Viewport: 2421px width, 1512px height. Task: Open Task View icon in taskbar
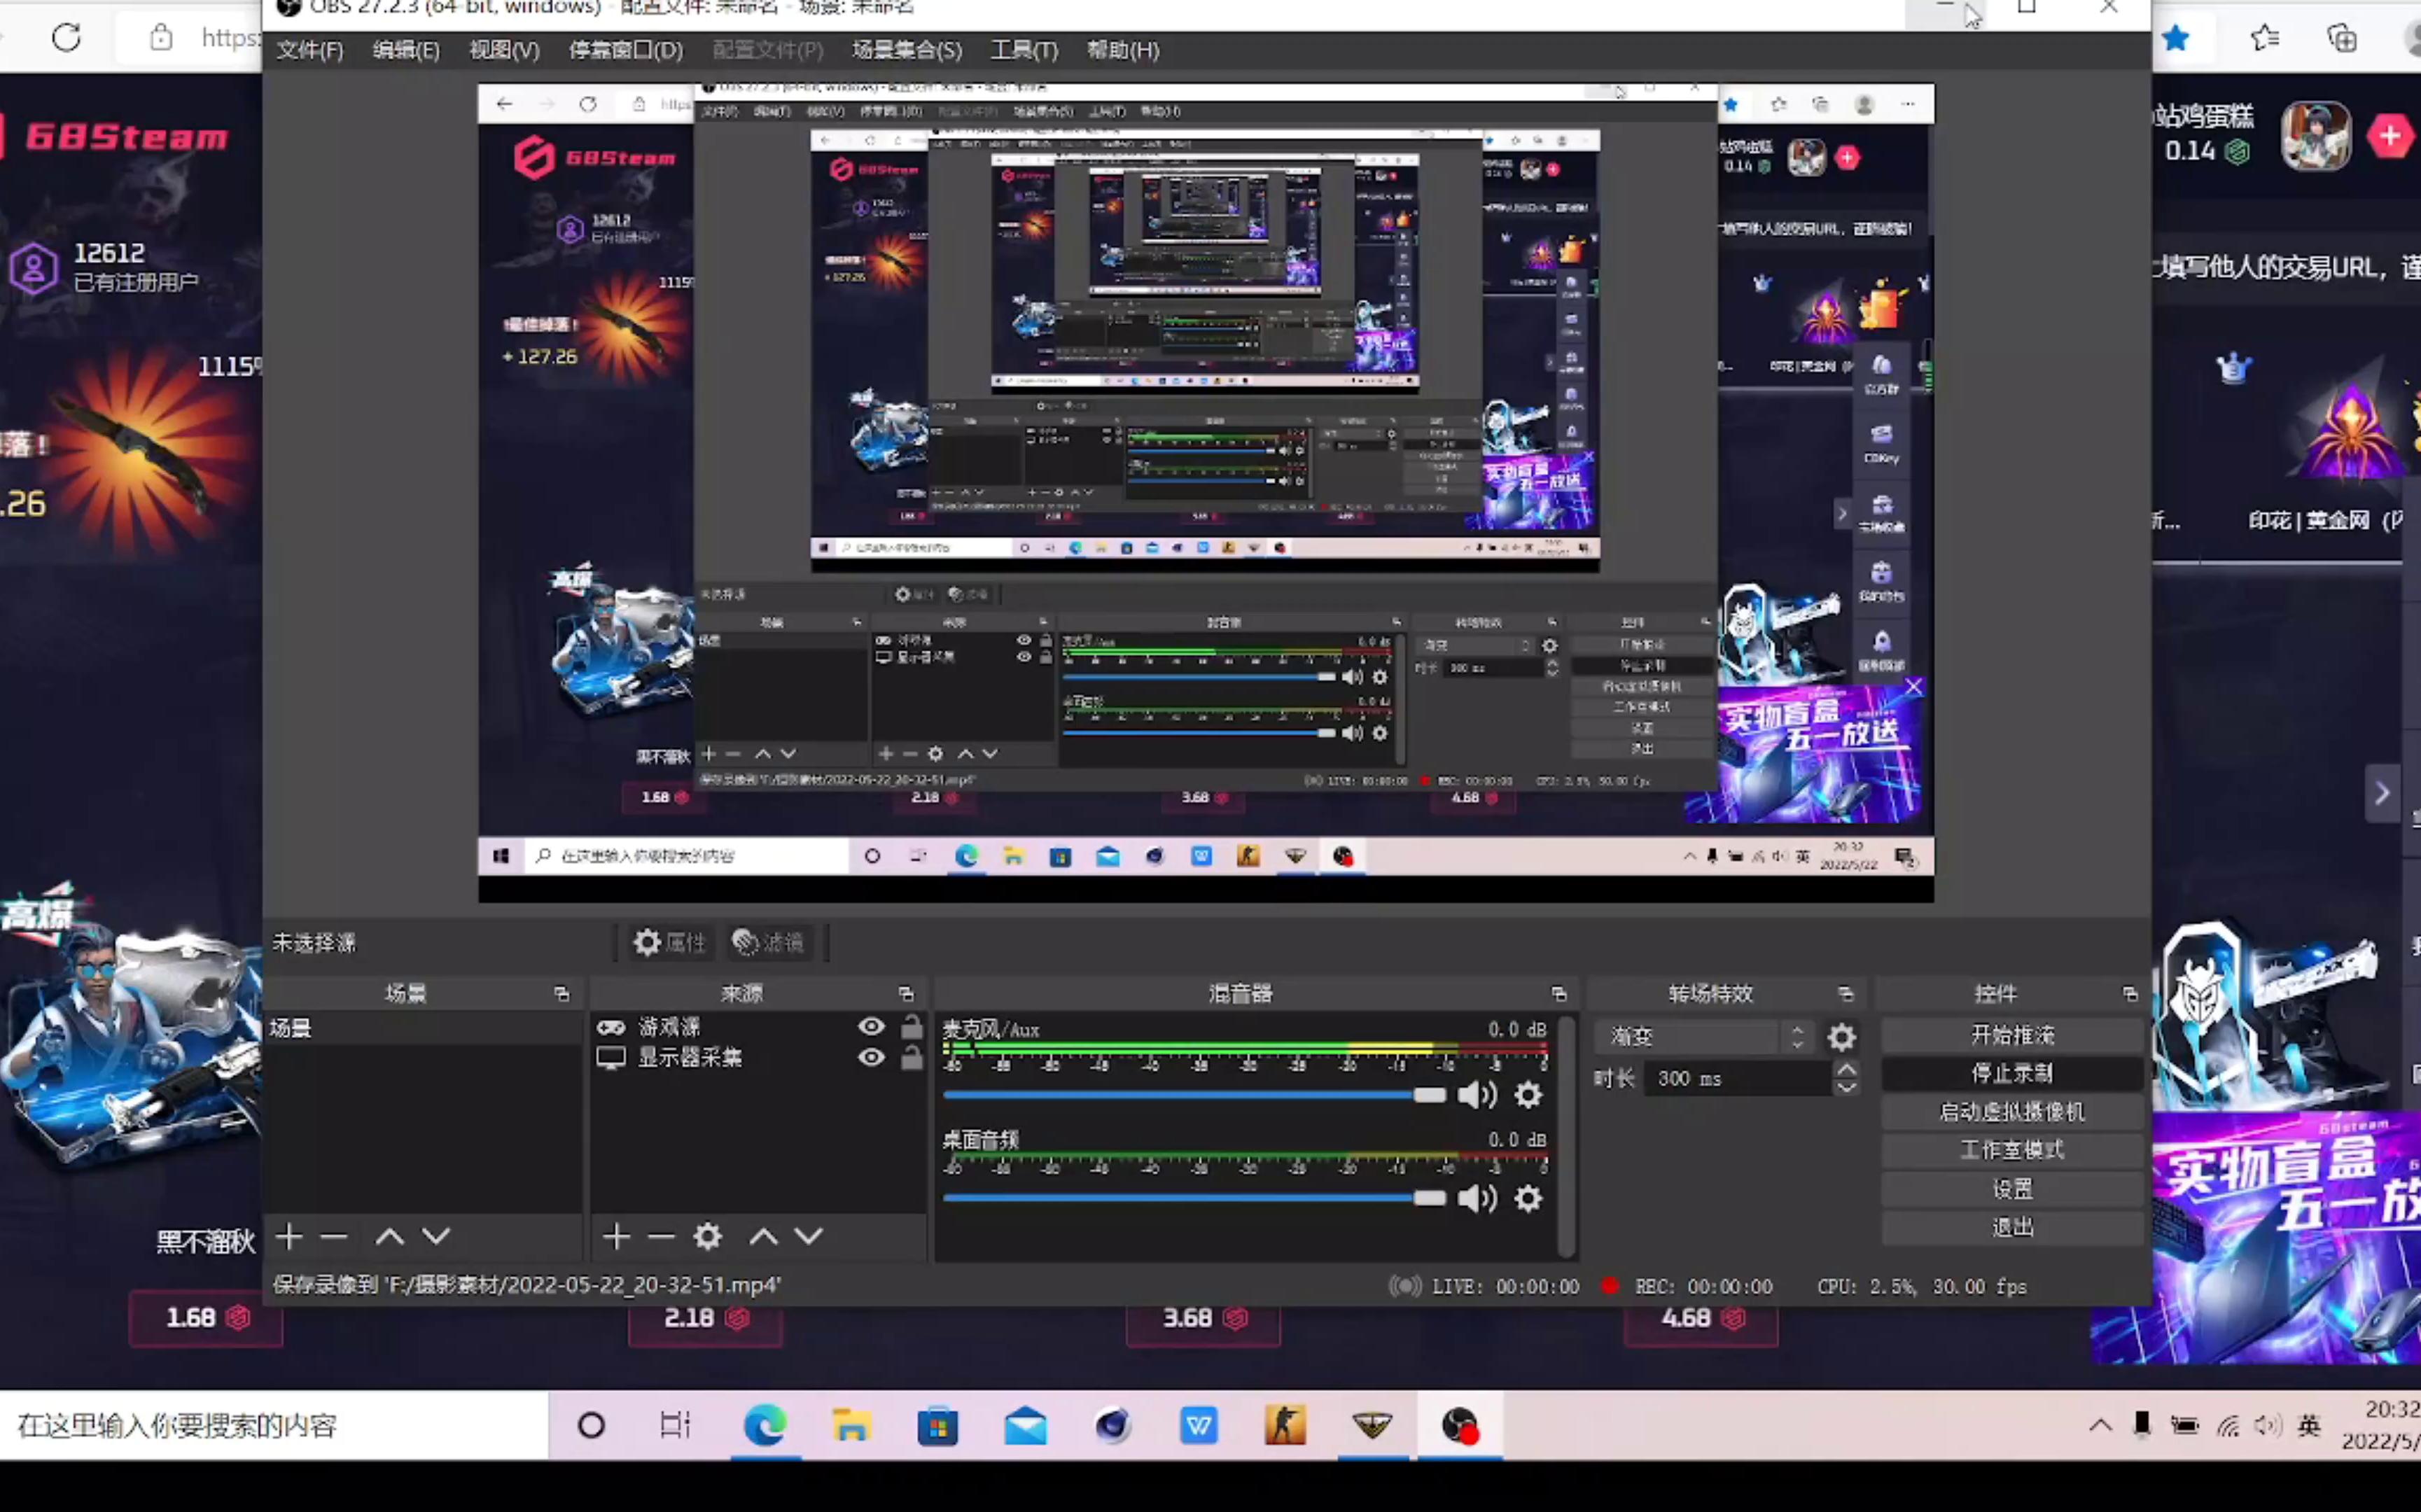tap(676, 1425)
